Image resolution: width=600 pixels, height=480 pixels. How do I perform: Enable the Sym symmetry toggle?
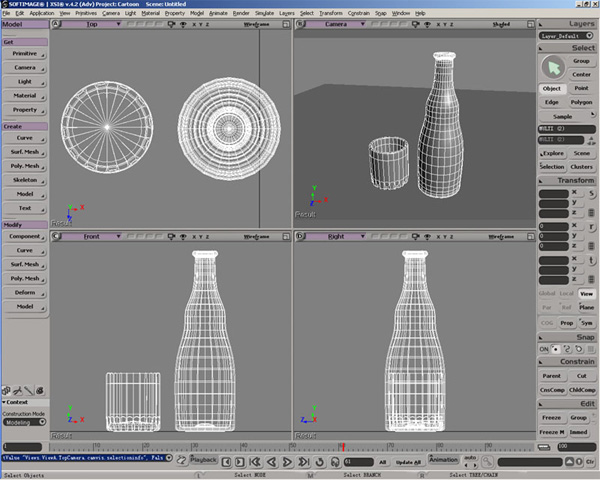[x=586, y=323]
